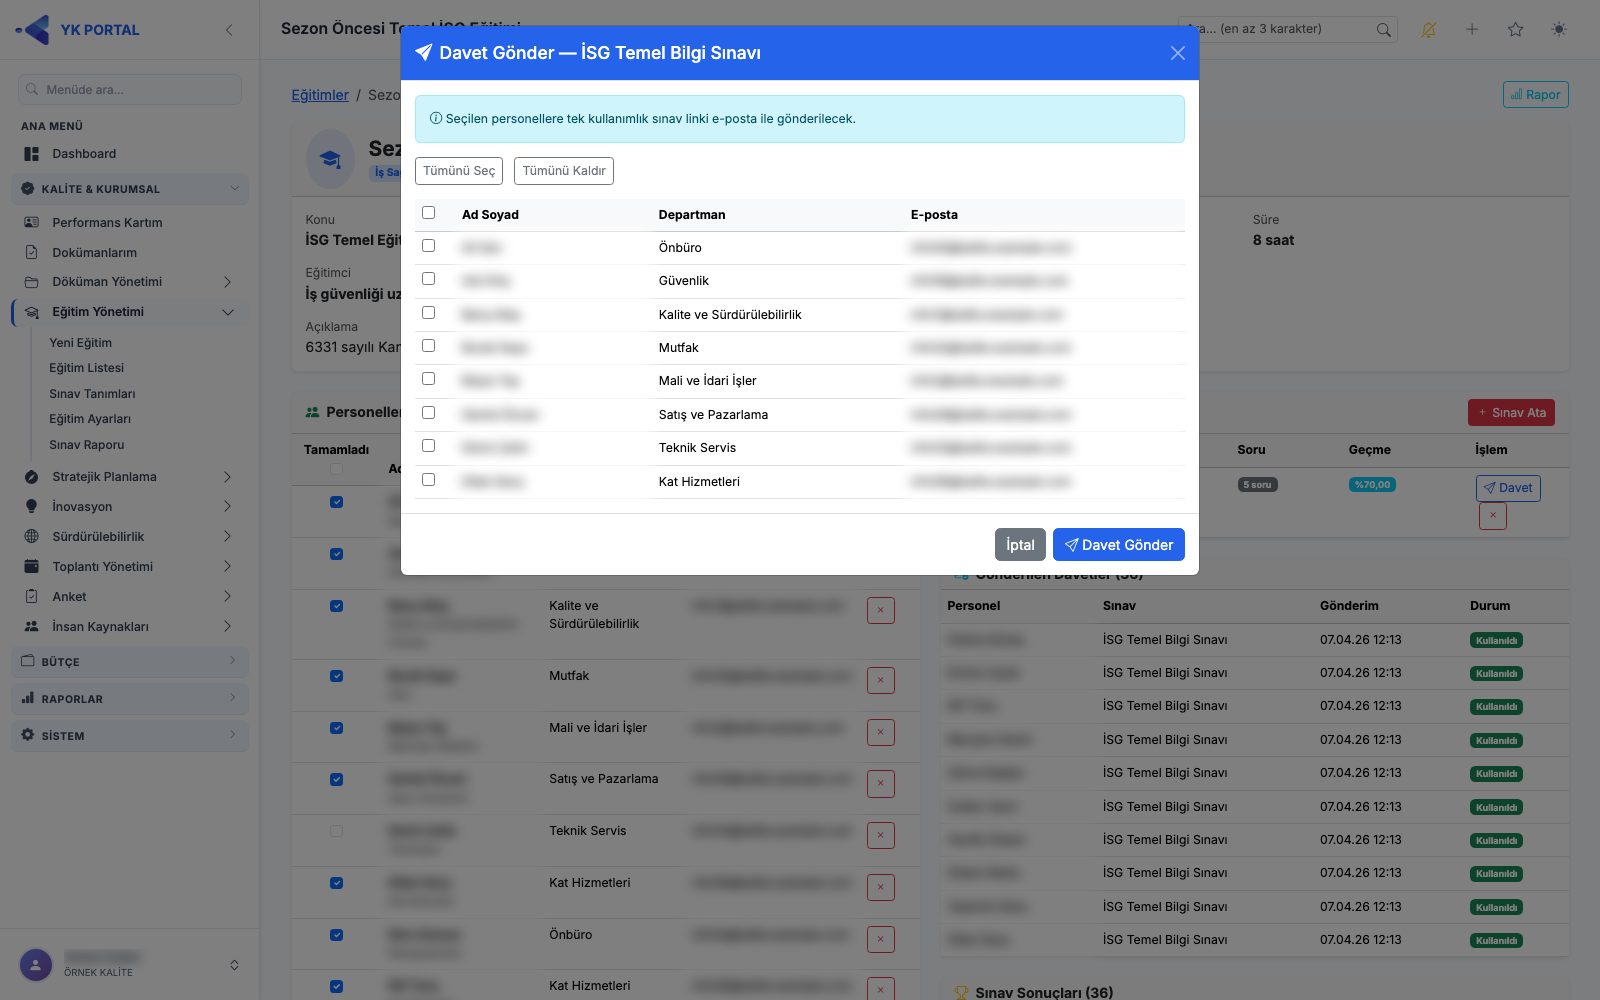This screenshot has height=1000, width=1600.
Task: Collapse sidebar with the left chevron icon
Action: (x=229, y=30)
